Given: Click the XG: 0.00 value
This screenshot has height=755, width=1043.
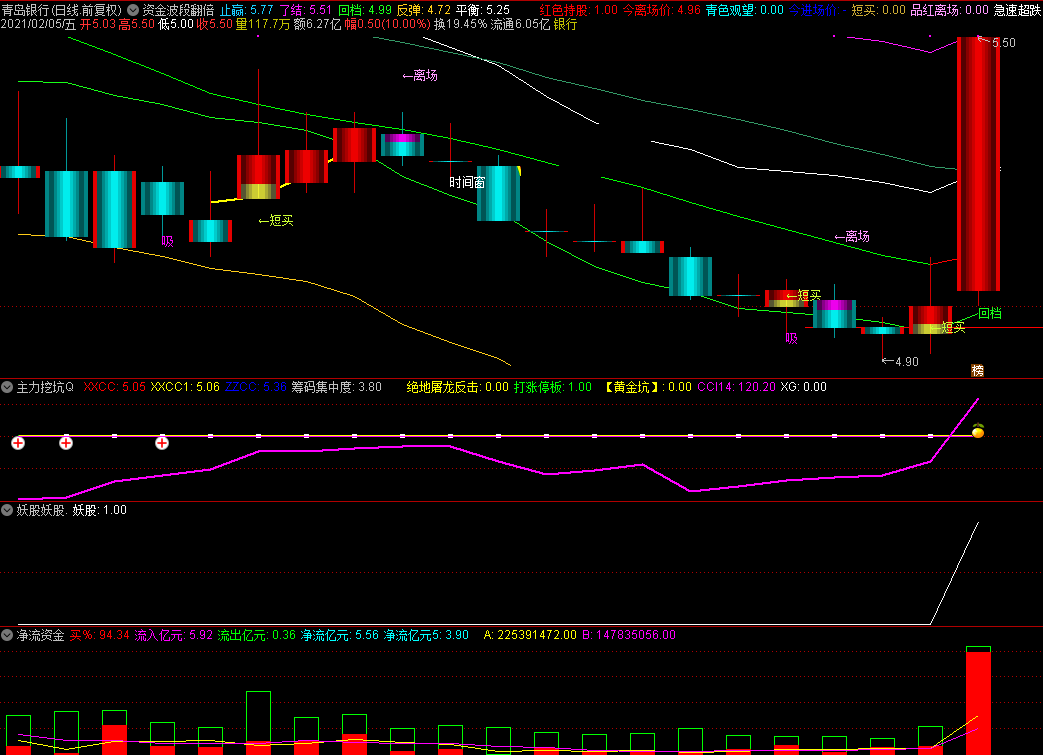Looking at the screenshot, I should click(x=804, y=387).
